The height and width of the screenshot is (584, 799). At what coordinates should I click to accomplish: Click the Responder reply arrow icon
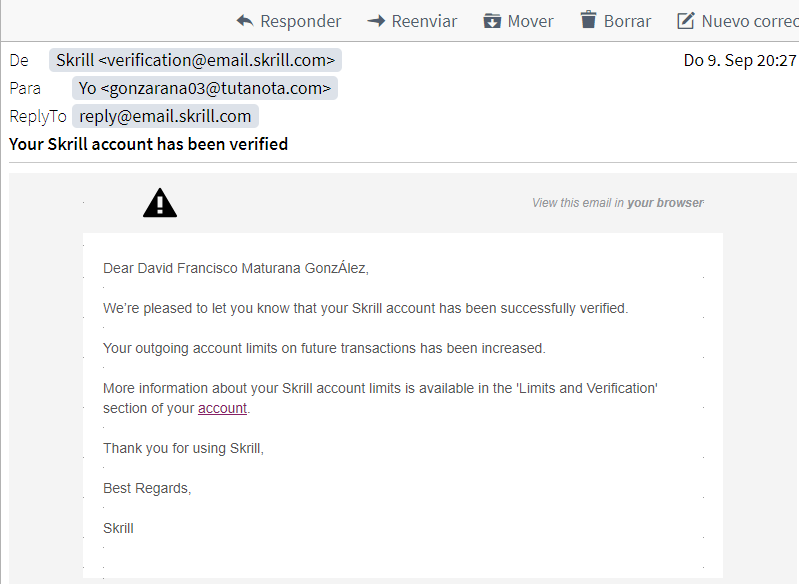245,21
